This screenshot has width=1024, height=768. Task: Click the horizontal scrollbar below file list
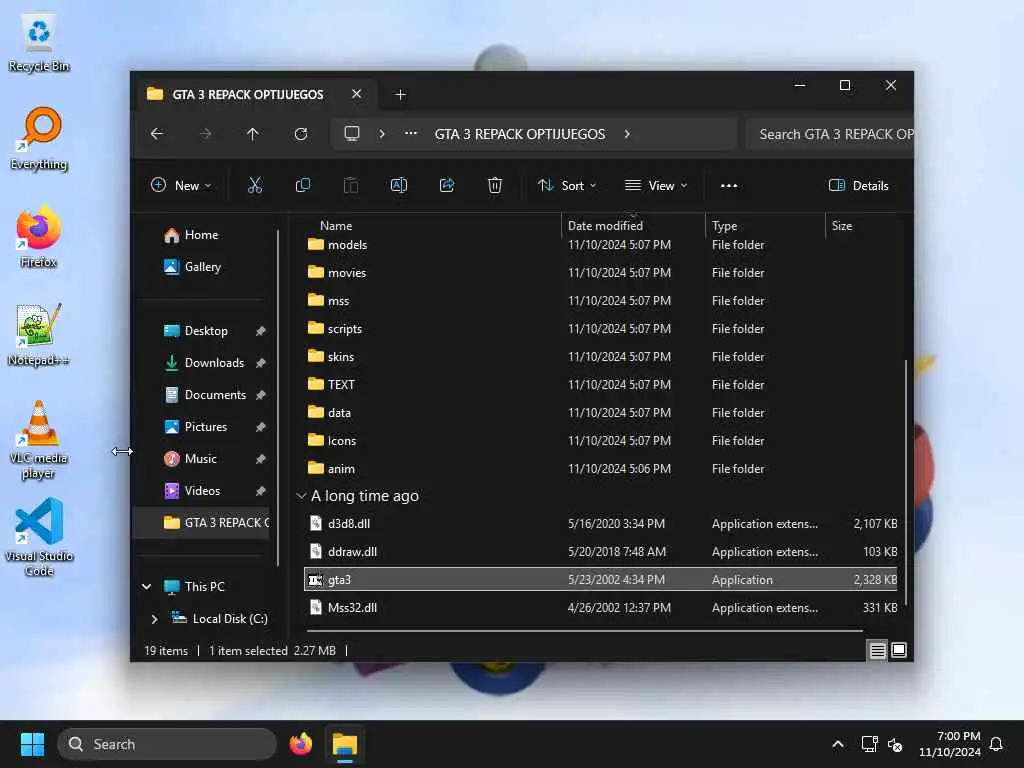click(x=584, y=631)
